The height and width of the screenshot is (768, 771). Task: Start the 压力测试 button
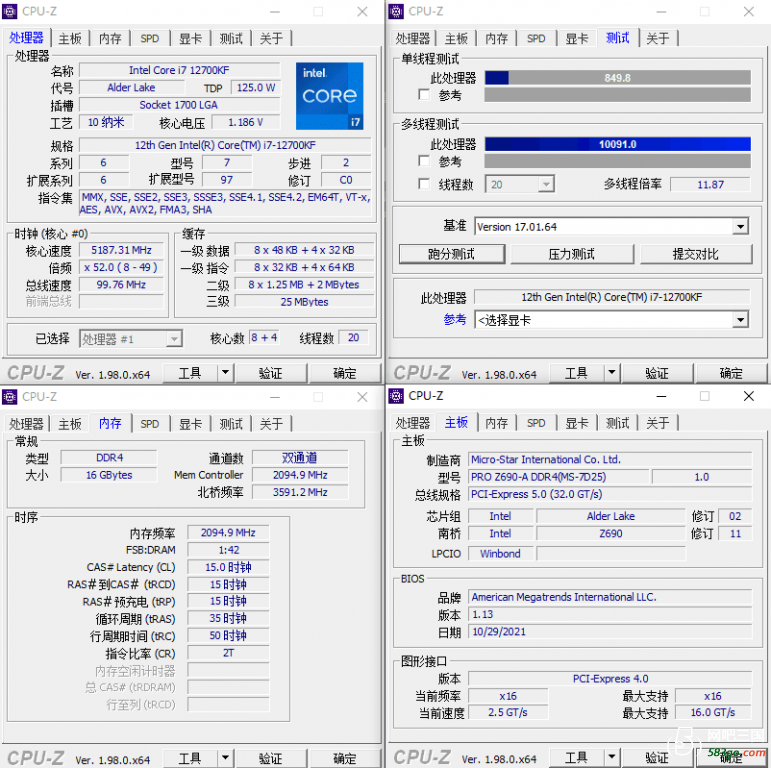571,254
